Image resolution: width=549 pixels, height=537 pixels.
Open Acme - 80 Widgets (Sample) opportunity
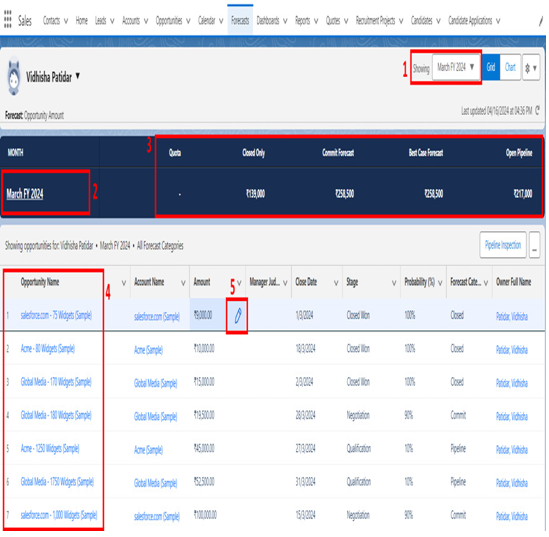coord(48,349)
